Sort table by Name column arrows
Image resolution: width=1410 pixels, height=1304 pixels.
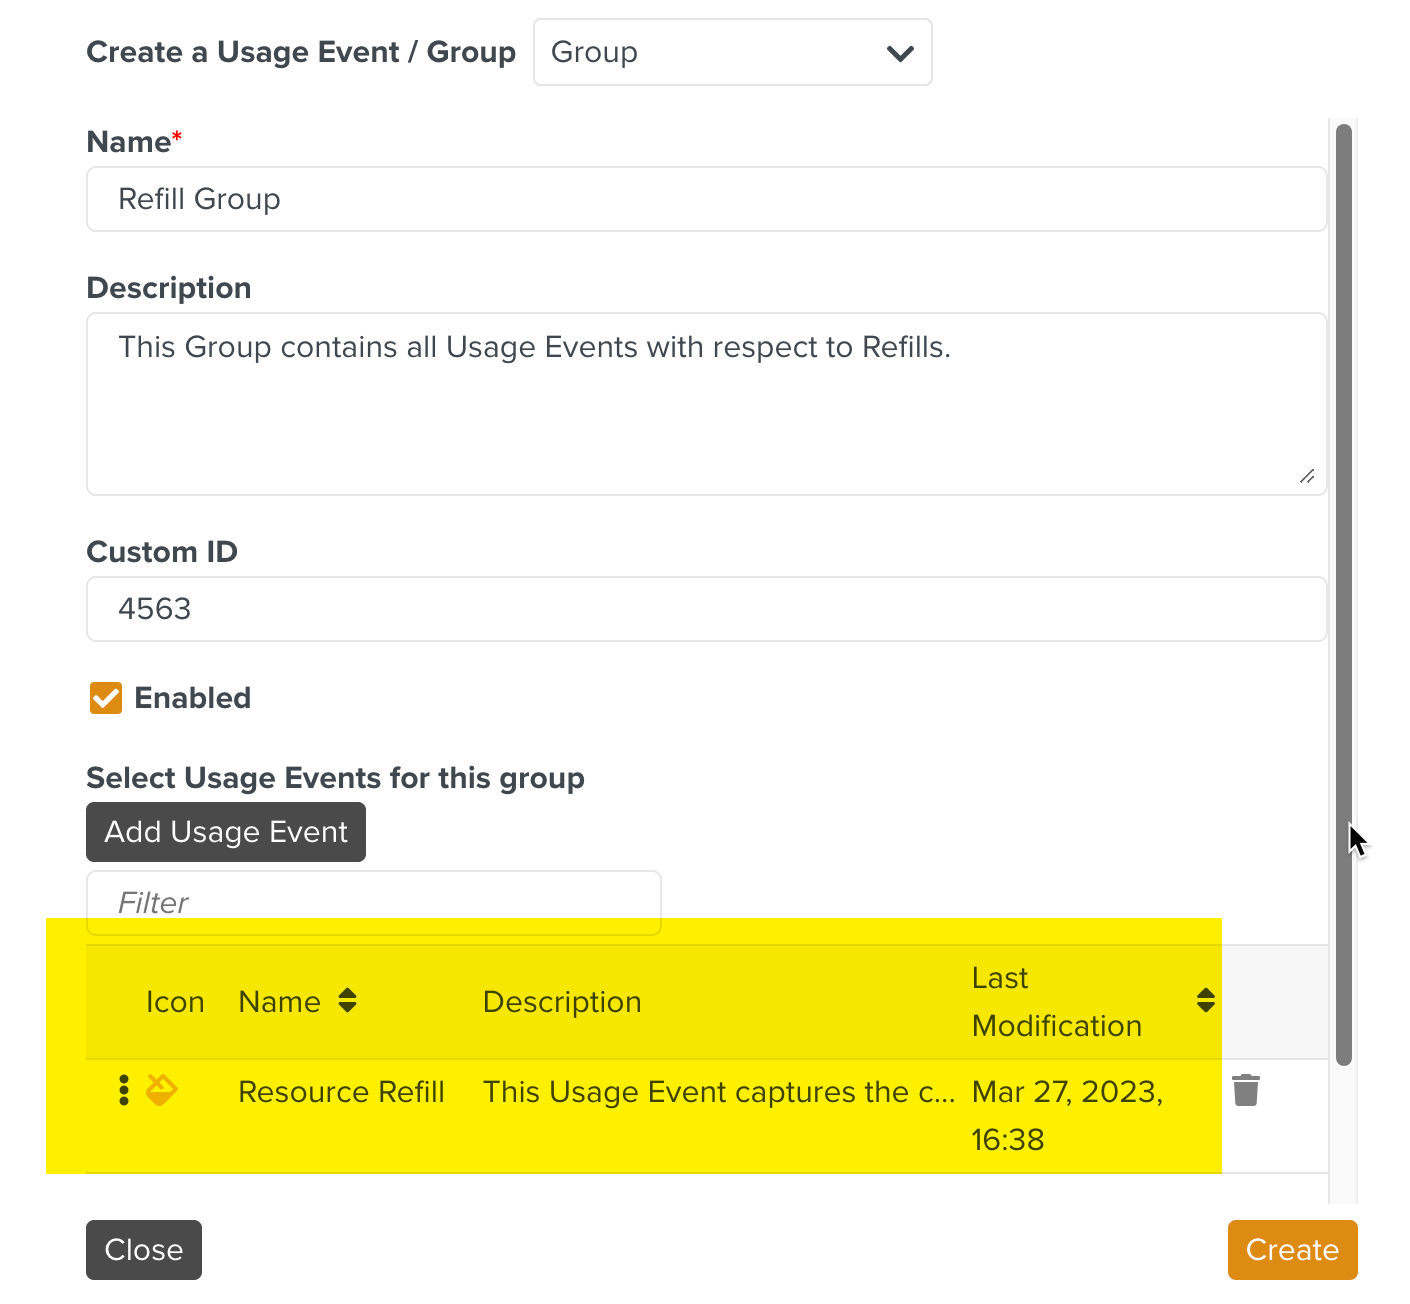point(347,1001)
